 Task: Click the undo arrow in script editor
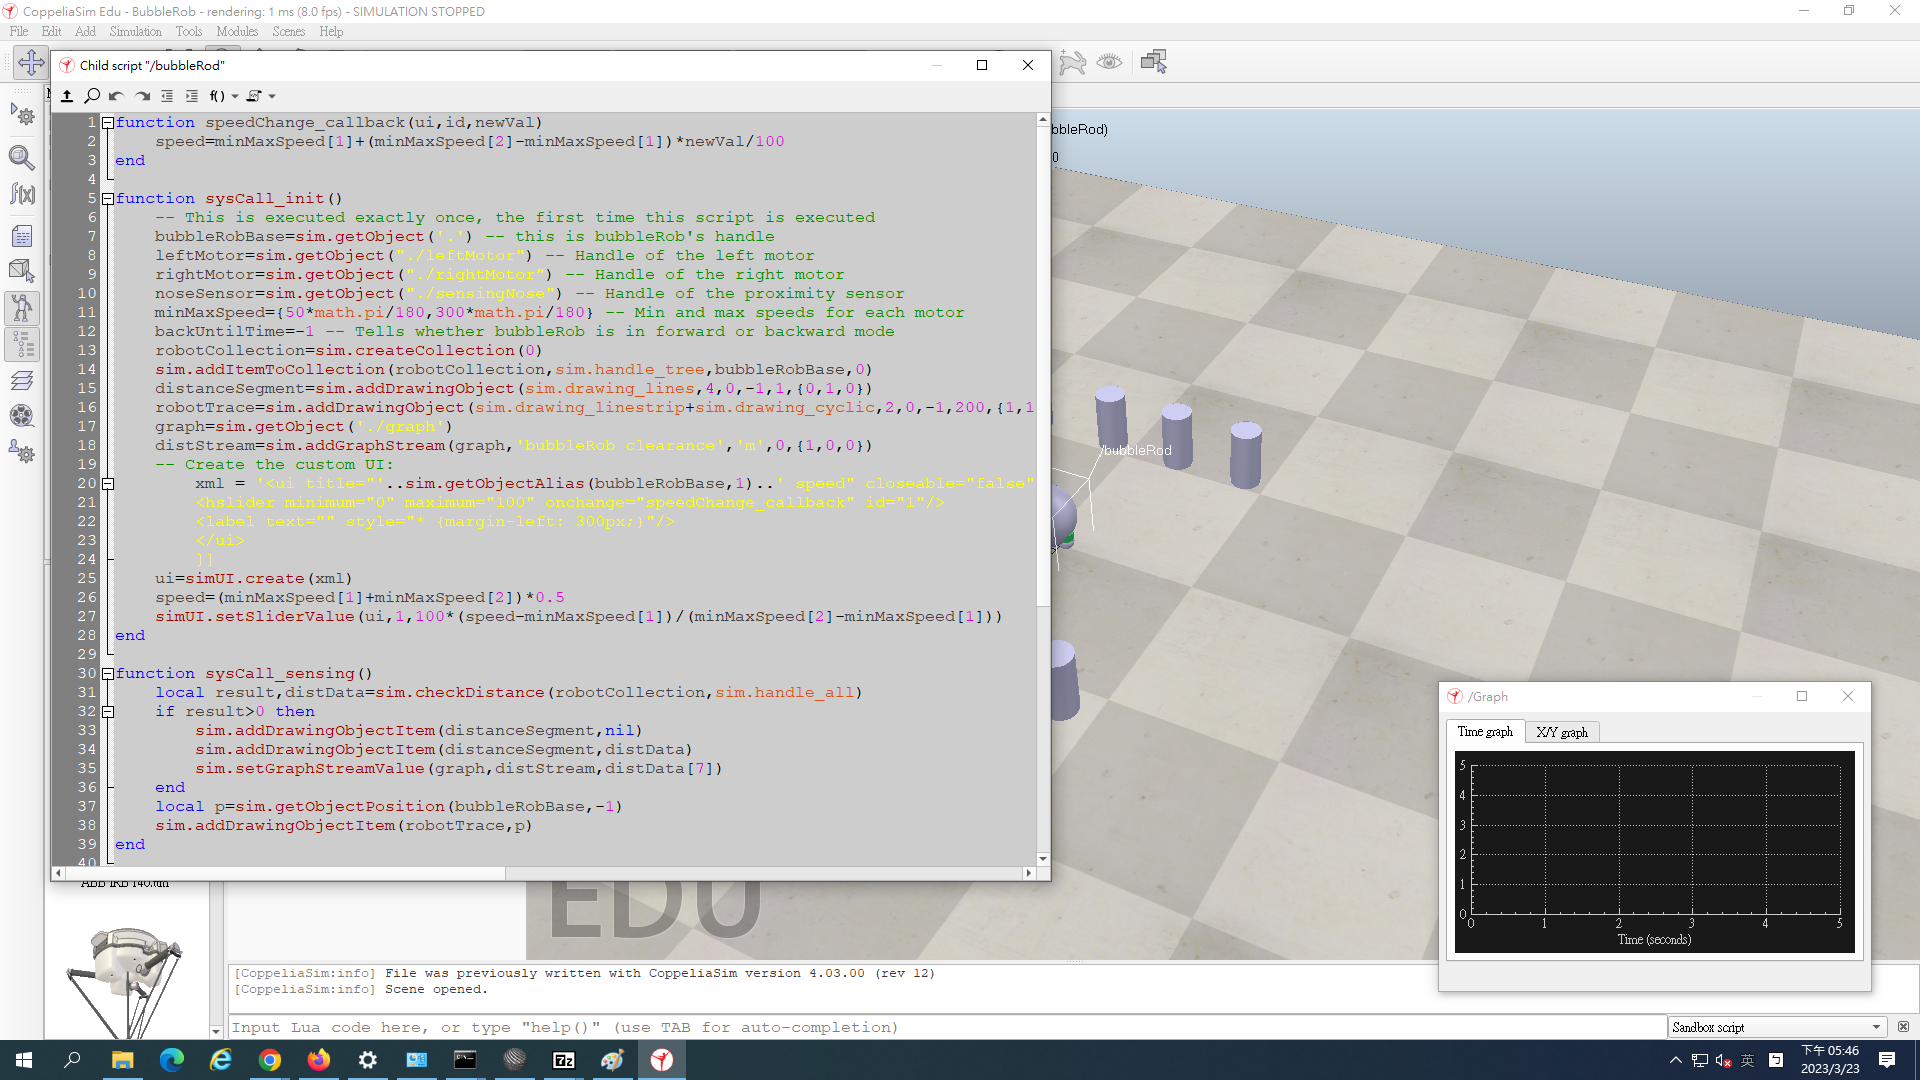(116, 96)
